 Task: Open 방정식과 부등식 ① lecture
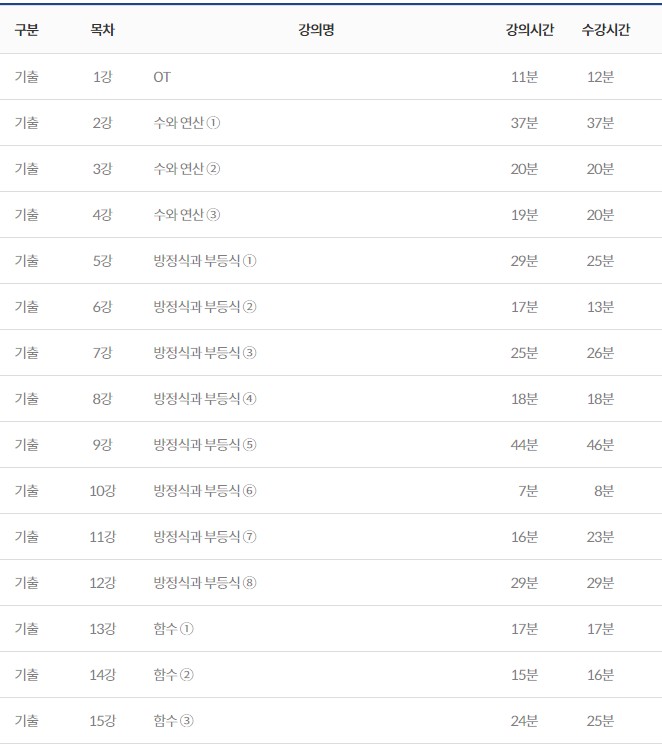coord(205,261)
